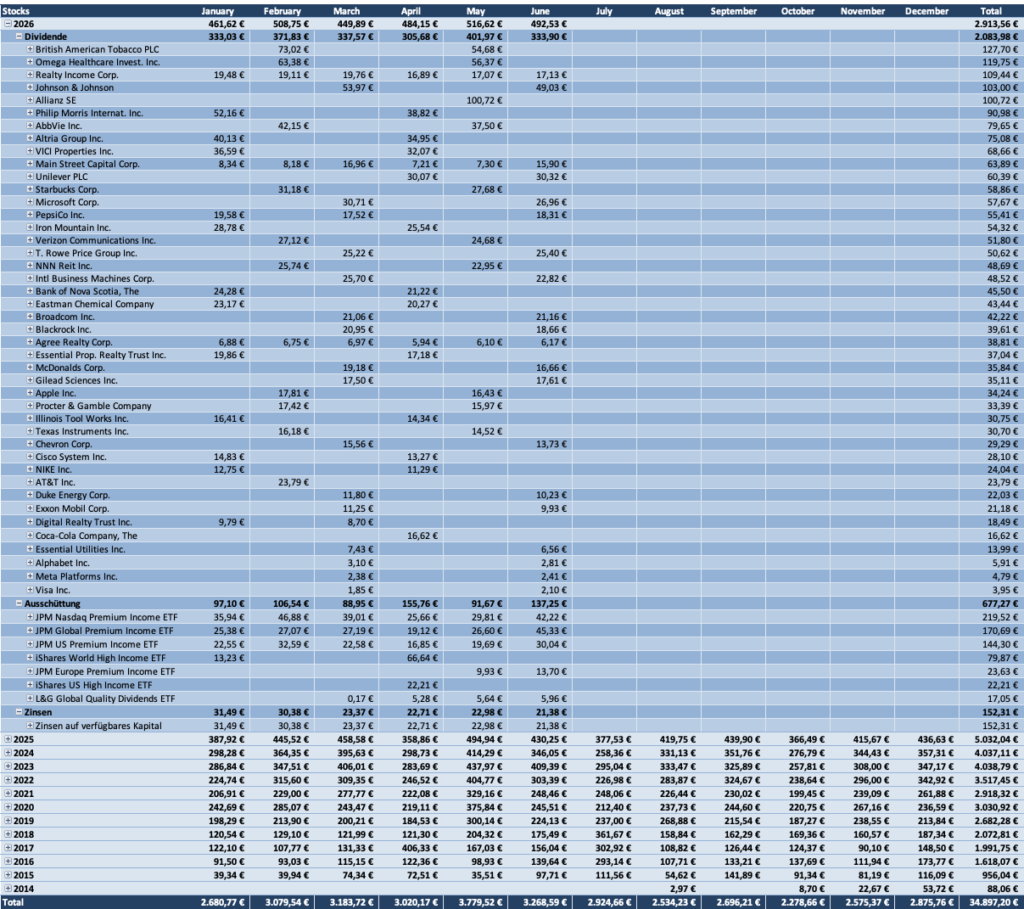Expand JPM Nasdaq Premium Income ETF row
The image size is (1024, 909).
[x=30, y=616]
